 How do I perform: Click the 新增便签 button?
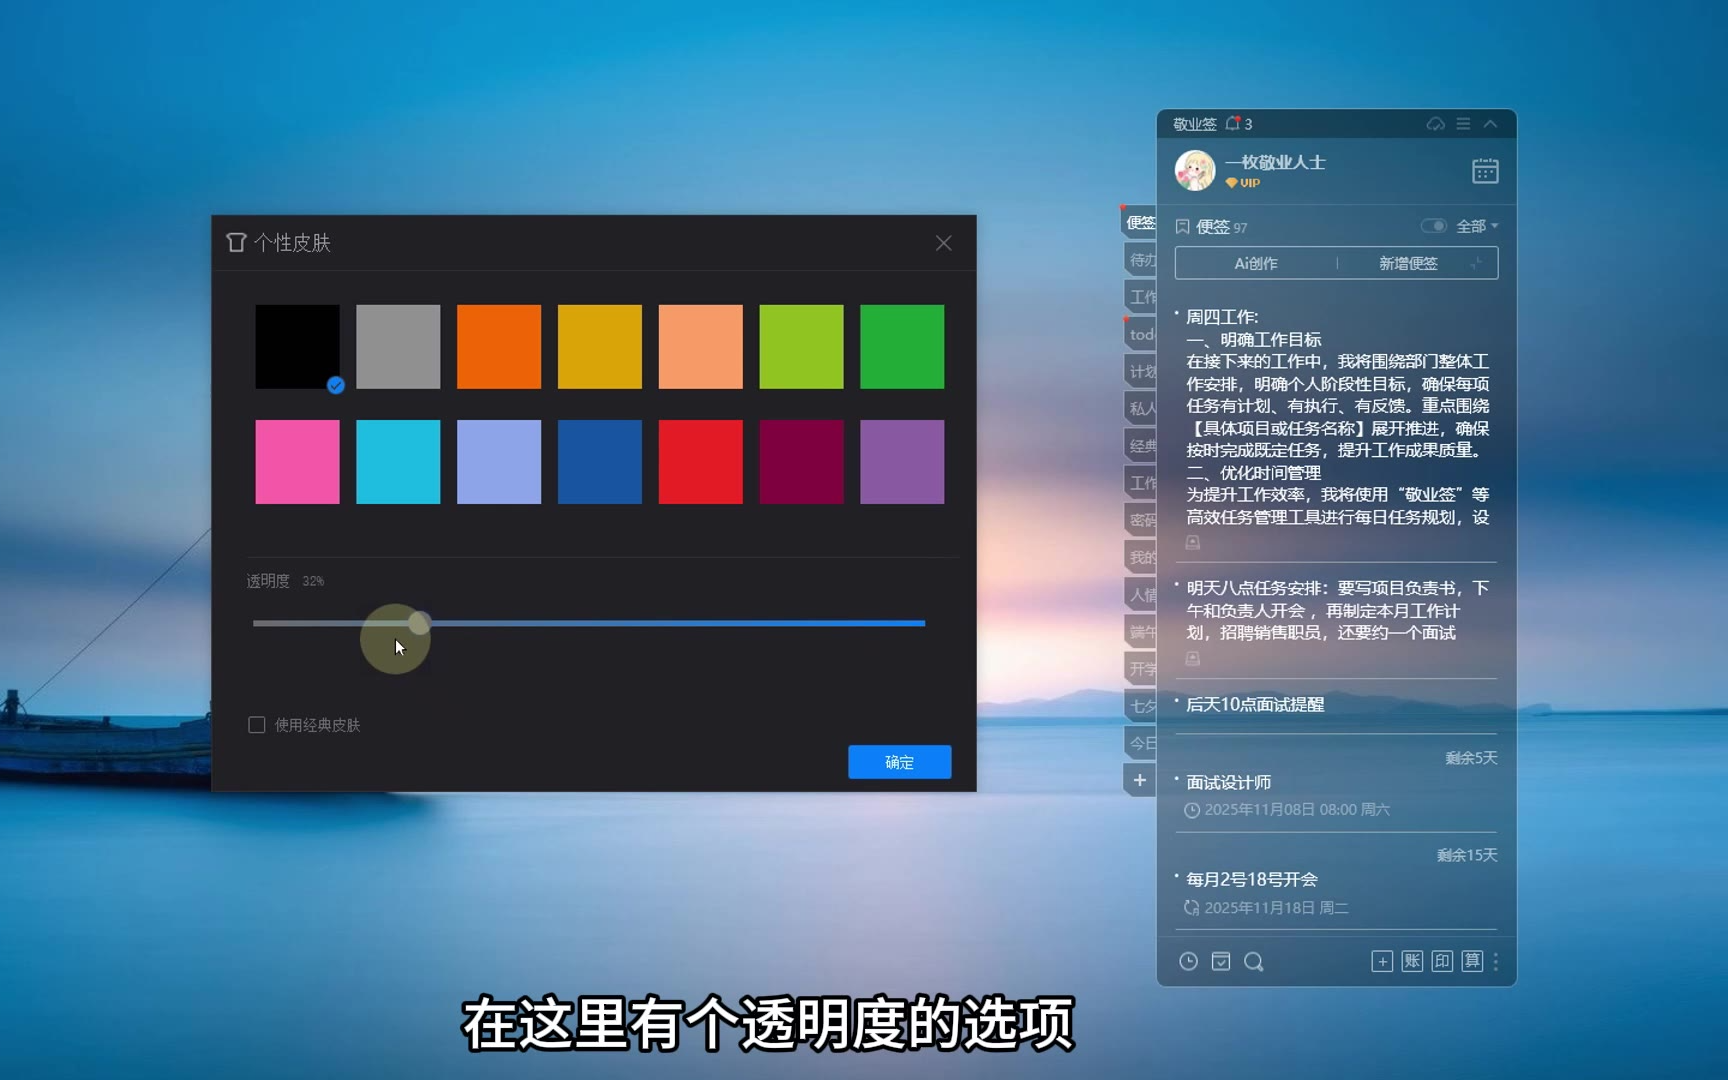1408,263
